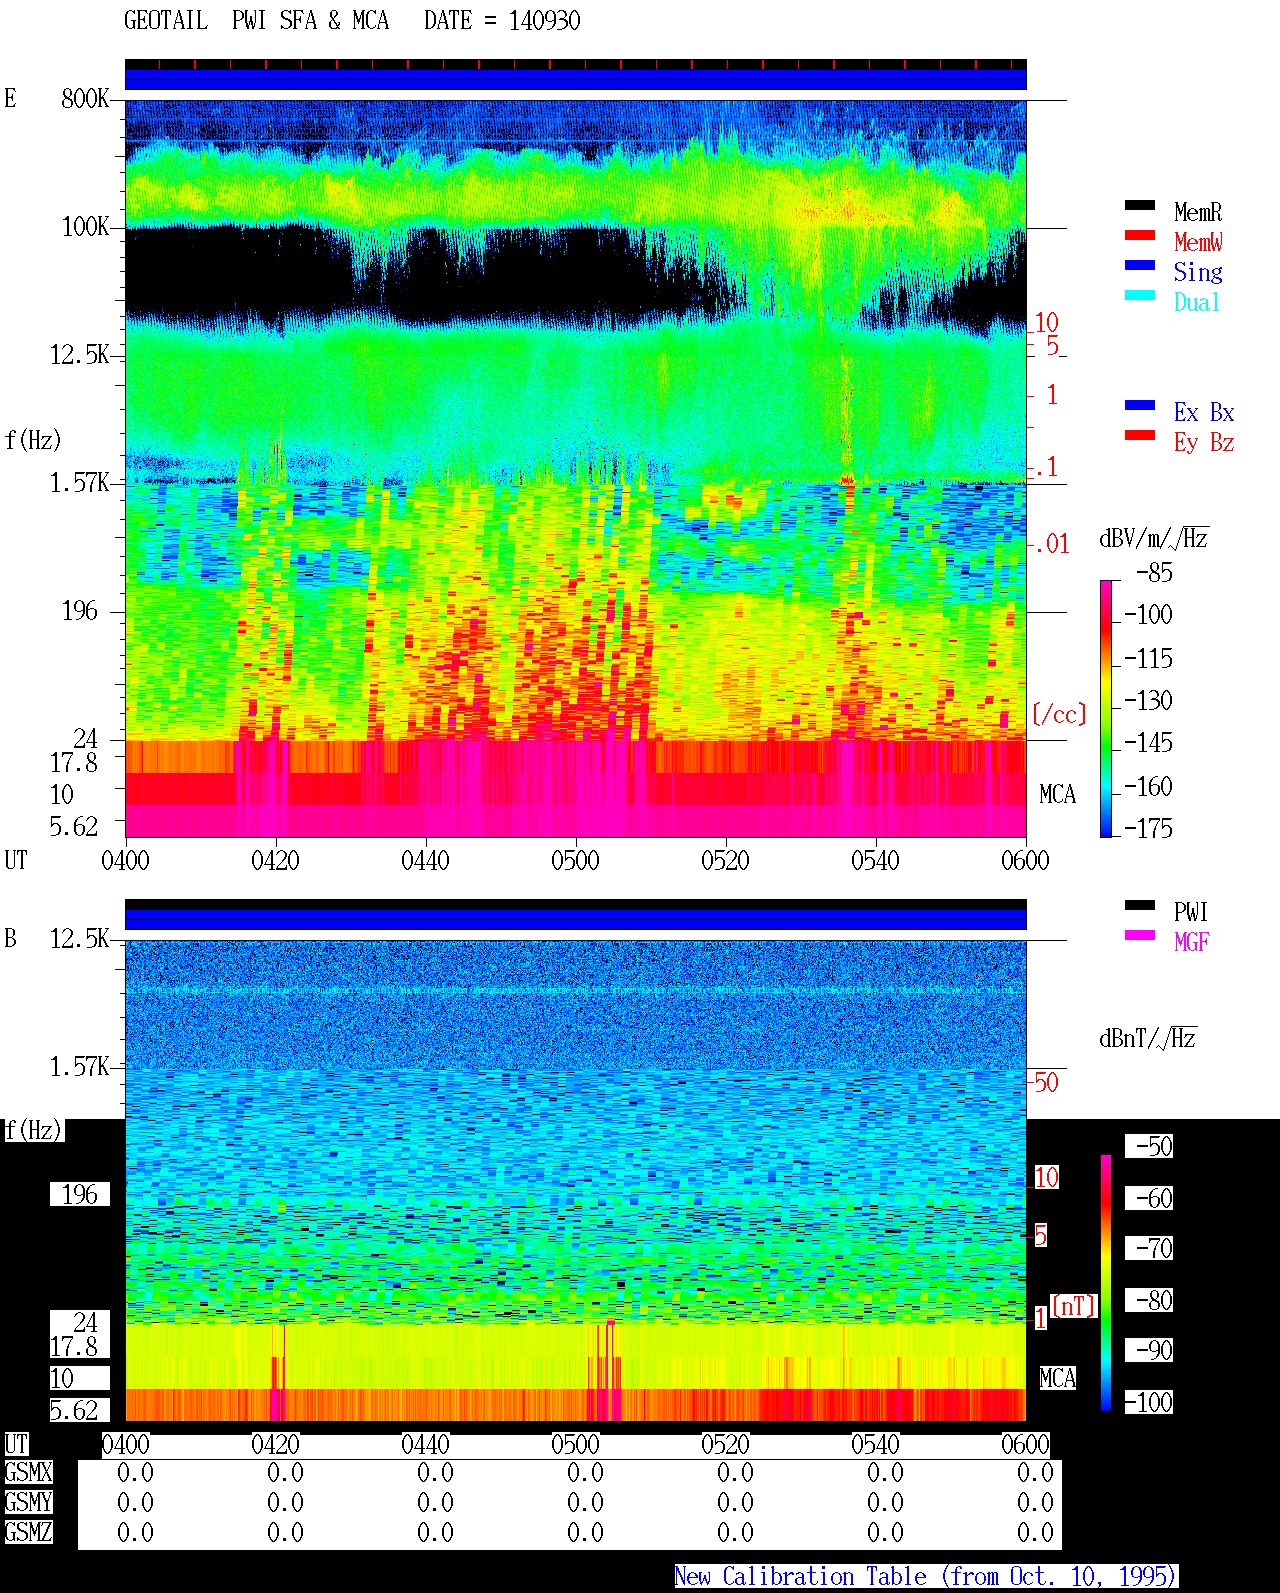Select the 100K frequency axis label
1280x1593 pixels.
(85, 227)
